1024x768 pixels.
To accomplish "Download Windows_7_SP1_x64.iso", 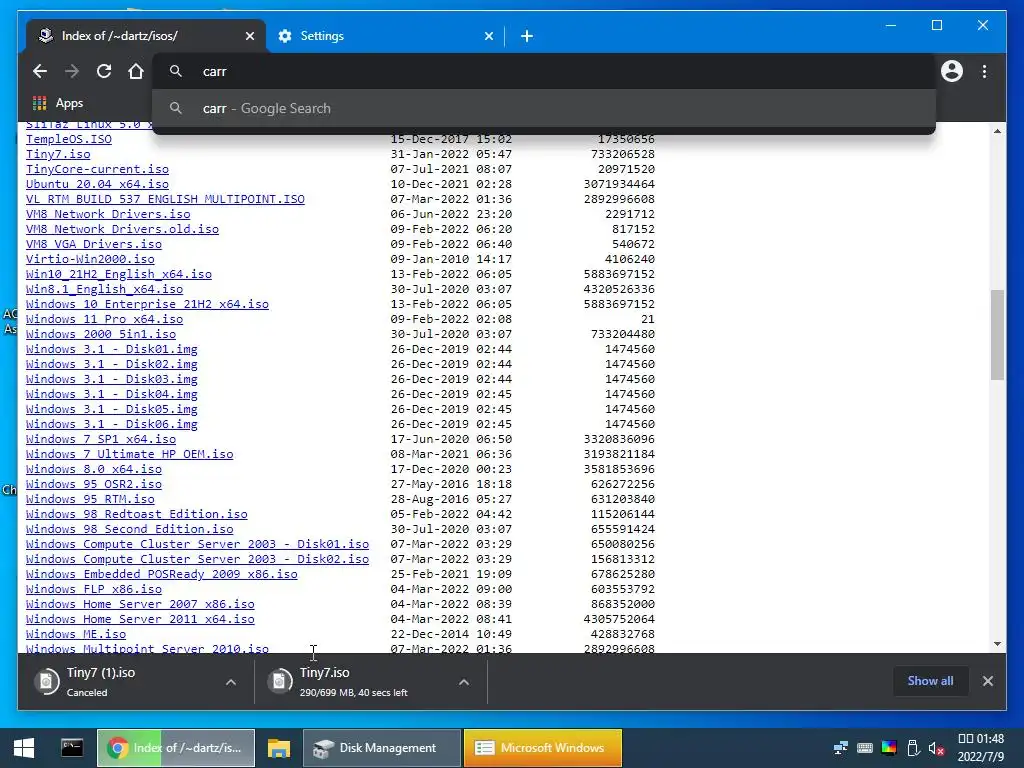I will 101,440.
